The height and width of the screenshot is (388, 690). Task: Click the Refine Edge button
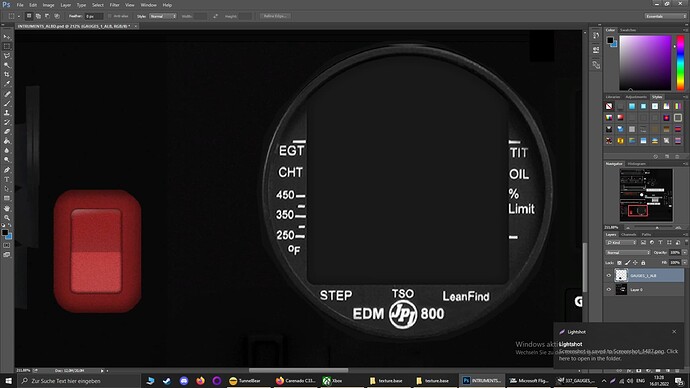(x=275, y=16)
